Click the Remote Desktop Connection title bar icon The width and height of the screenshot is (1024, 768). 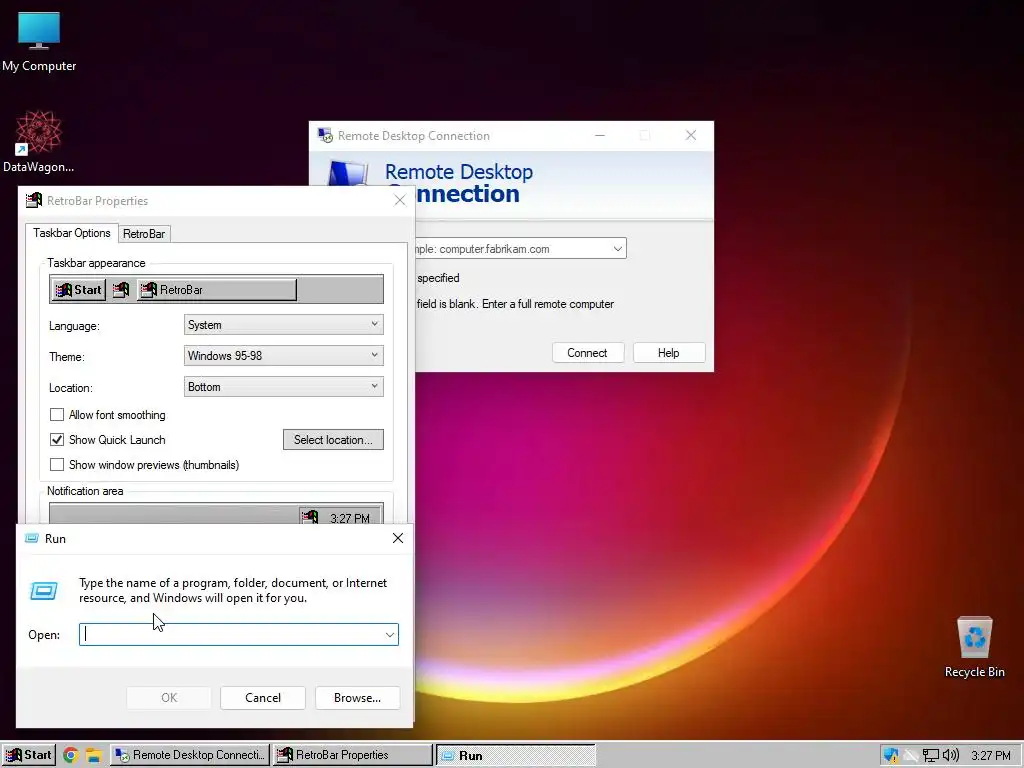click(325, 135)
